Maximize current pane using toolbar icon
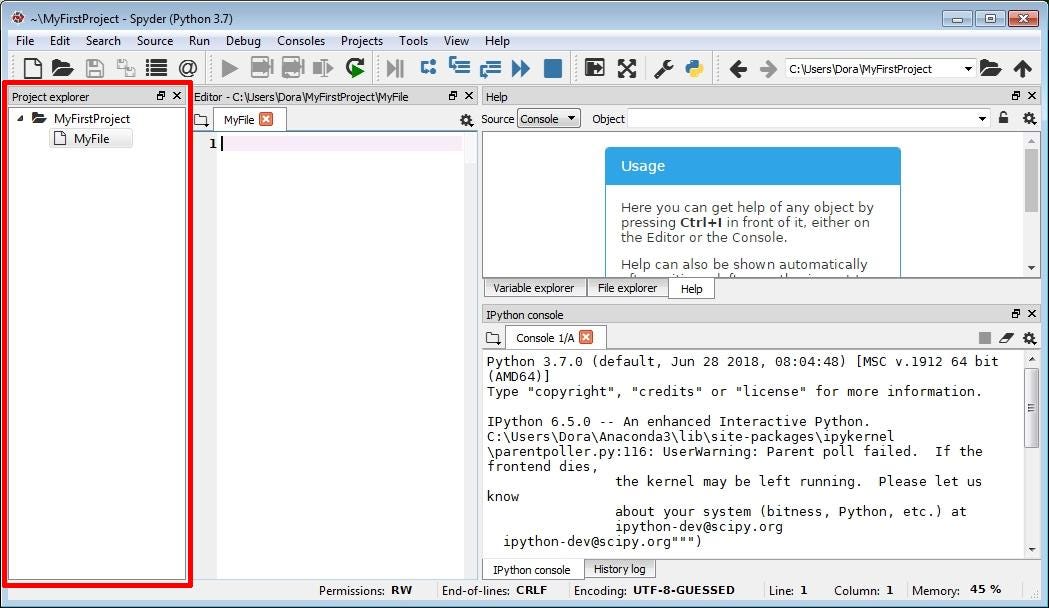This screenshot has height=608, width=1049. [594, 68]
